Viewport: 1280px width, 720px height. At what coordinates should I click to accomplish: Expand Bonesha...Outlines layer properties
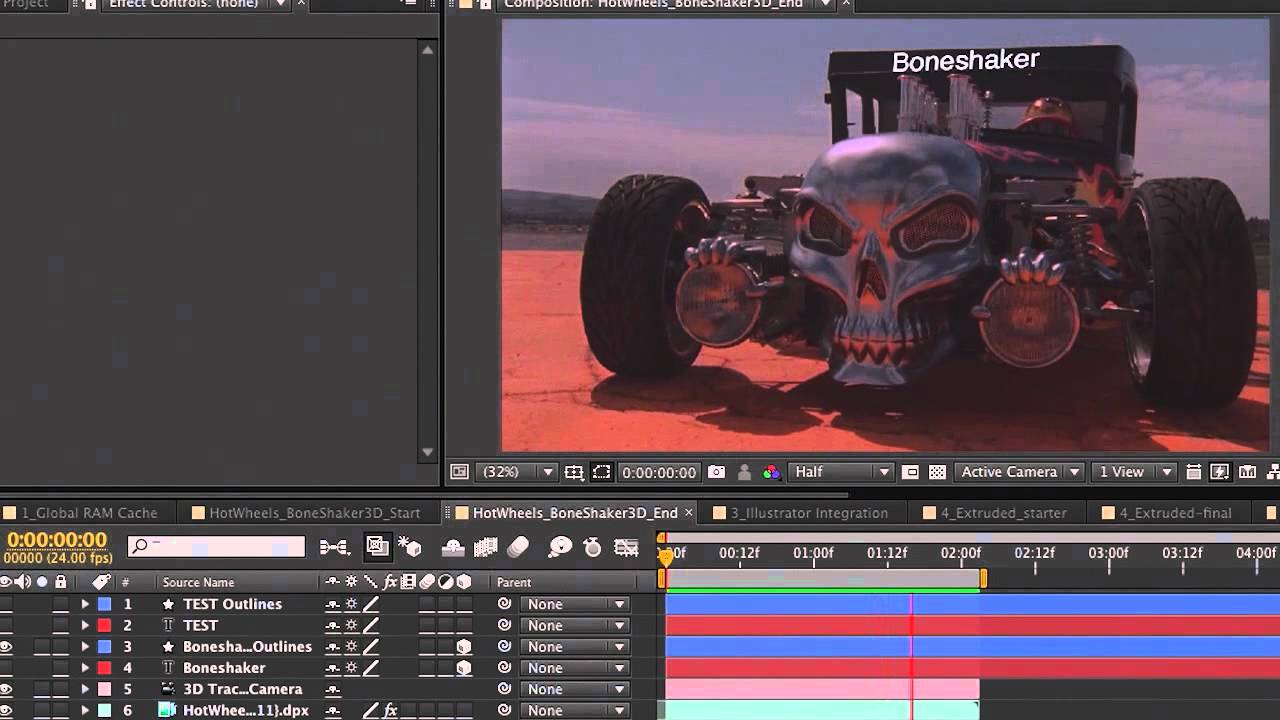click(85, 647)
